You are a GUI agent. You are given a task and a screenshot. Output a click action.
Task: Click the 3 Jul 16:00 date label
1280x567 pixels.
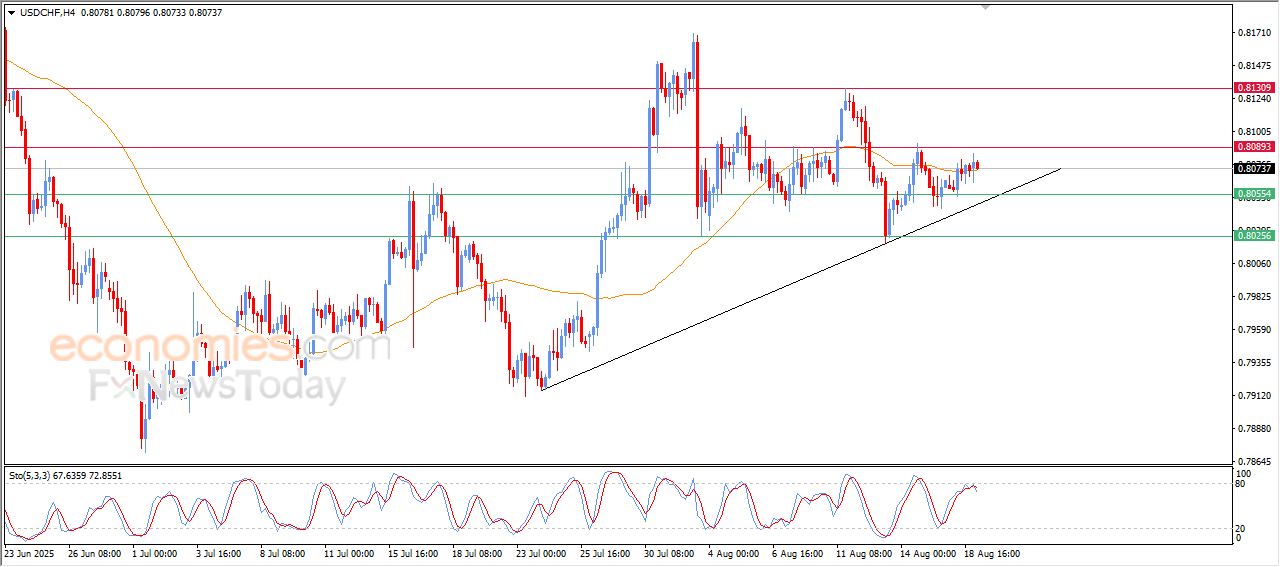[x=217, y=553]
